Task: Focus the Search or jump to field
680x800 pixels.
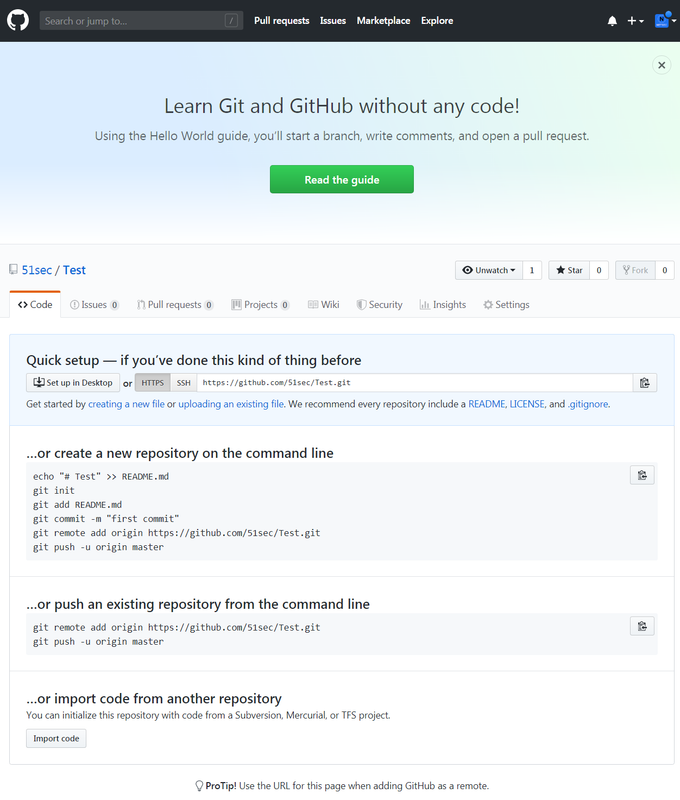Action: click(x=141, y=21)
